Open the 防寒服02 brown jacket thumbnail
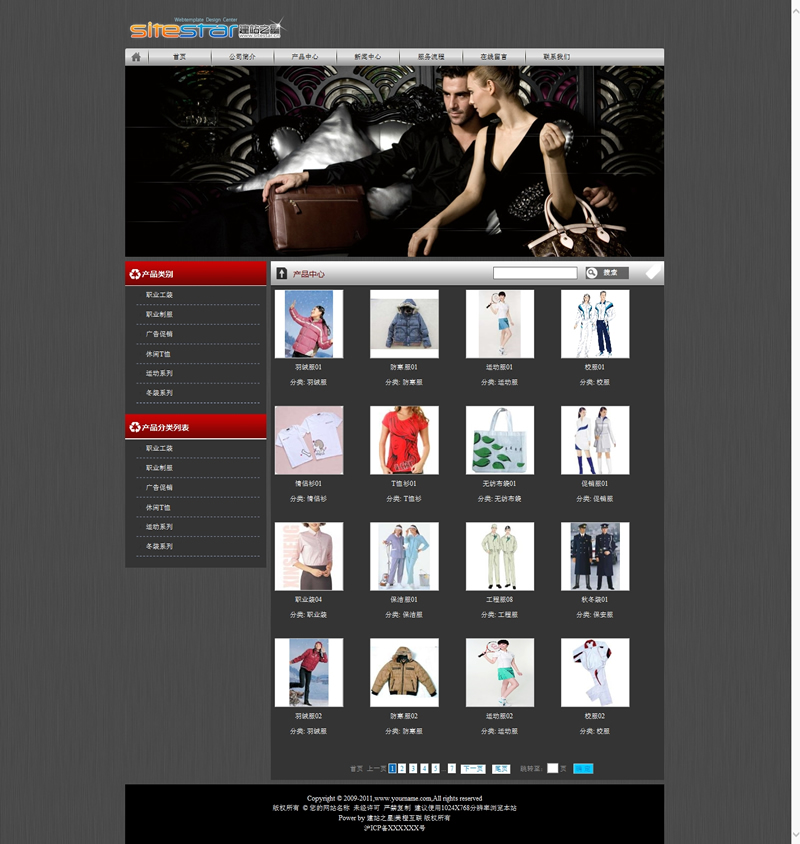The width and height of the screenshot is (800, 844). coord(404,672)
